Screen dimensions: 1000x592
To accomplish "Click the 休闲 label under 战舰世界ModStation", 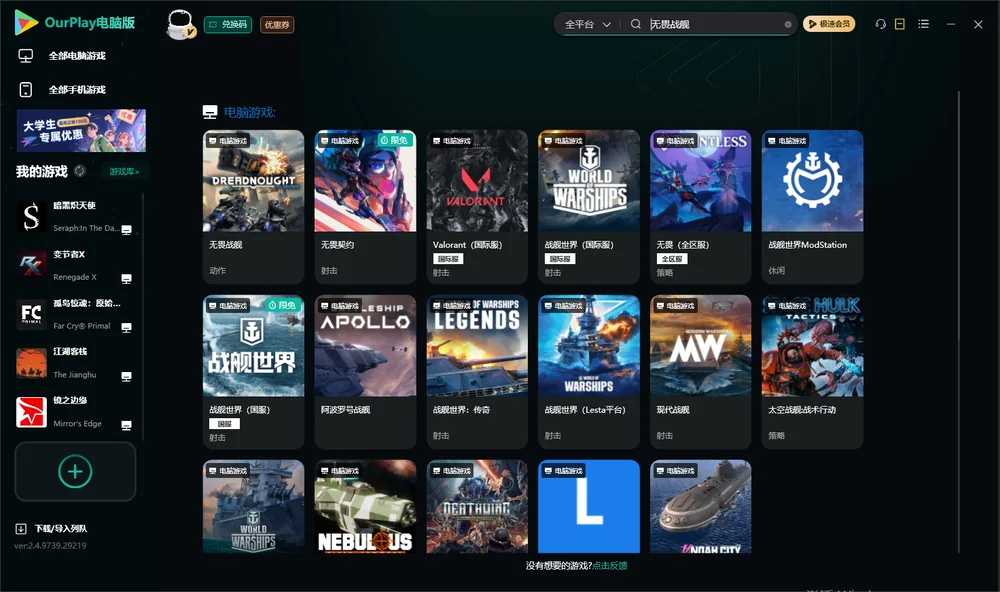I will pyautogui.click(x=776, y=270).
